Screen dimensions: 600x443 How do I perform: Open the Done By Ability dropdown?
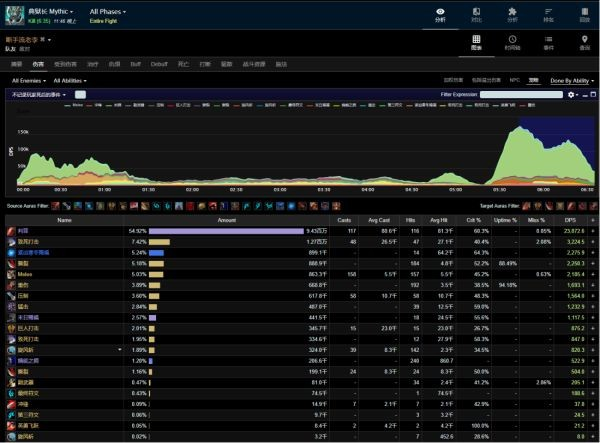pos(572,81)
